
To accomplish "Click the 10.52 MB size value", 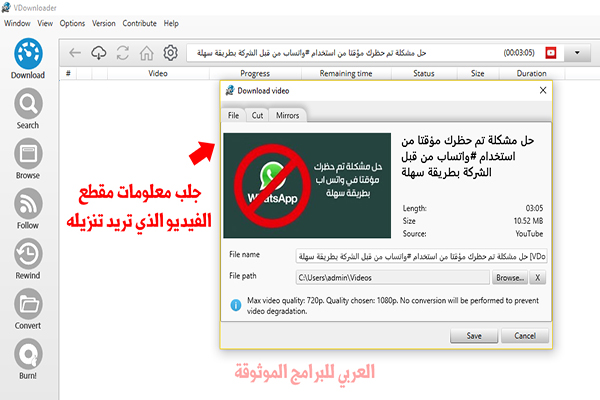I will [528, 221].
